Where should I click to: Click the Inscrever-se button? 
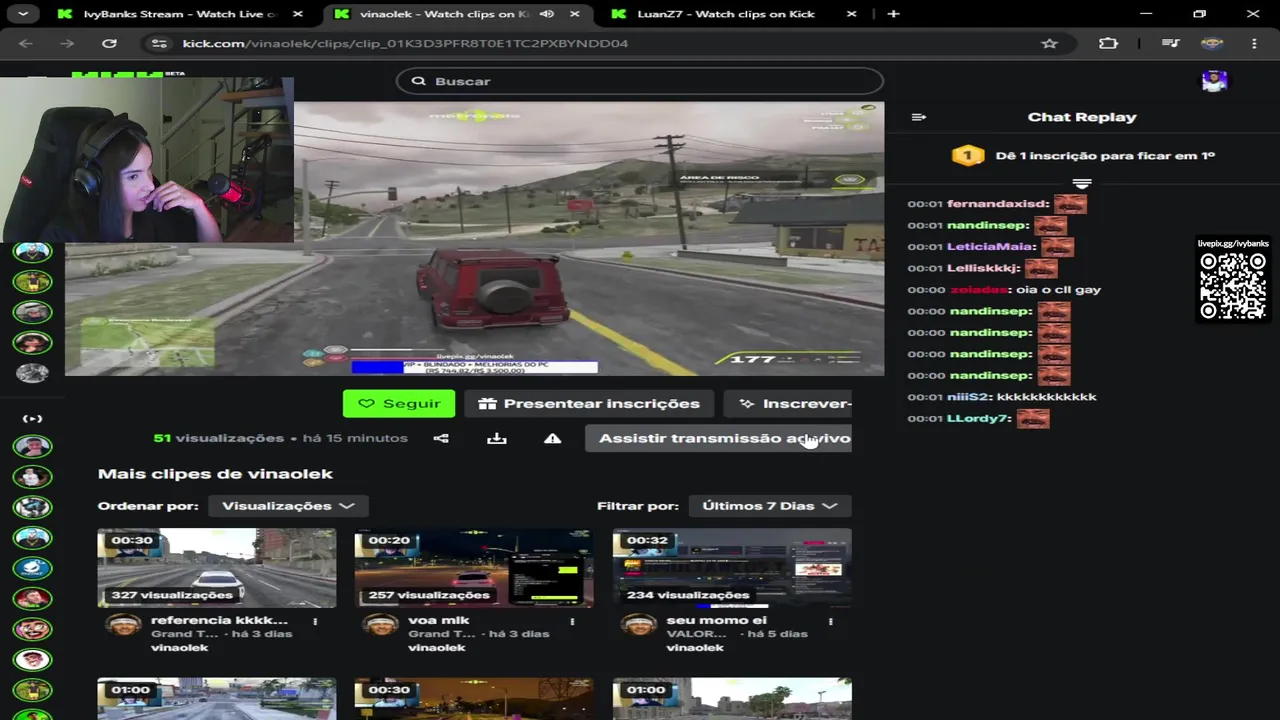788,404
